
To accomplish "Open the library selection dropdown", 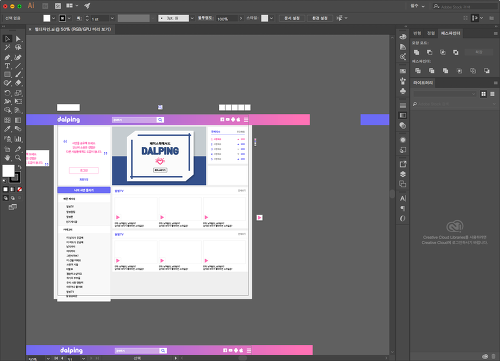I will pyautogui.click(x=445, y=94).
